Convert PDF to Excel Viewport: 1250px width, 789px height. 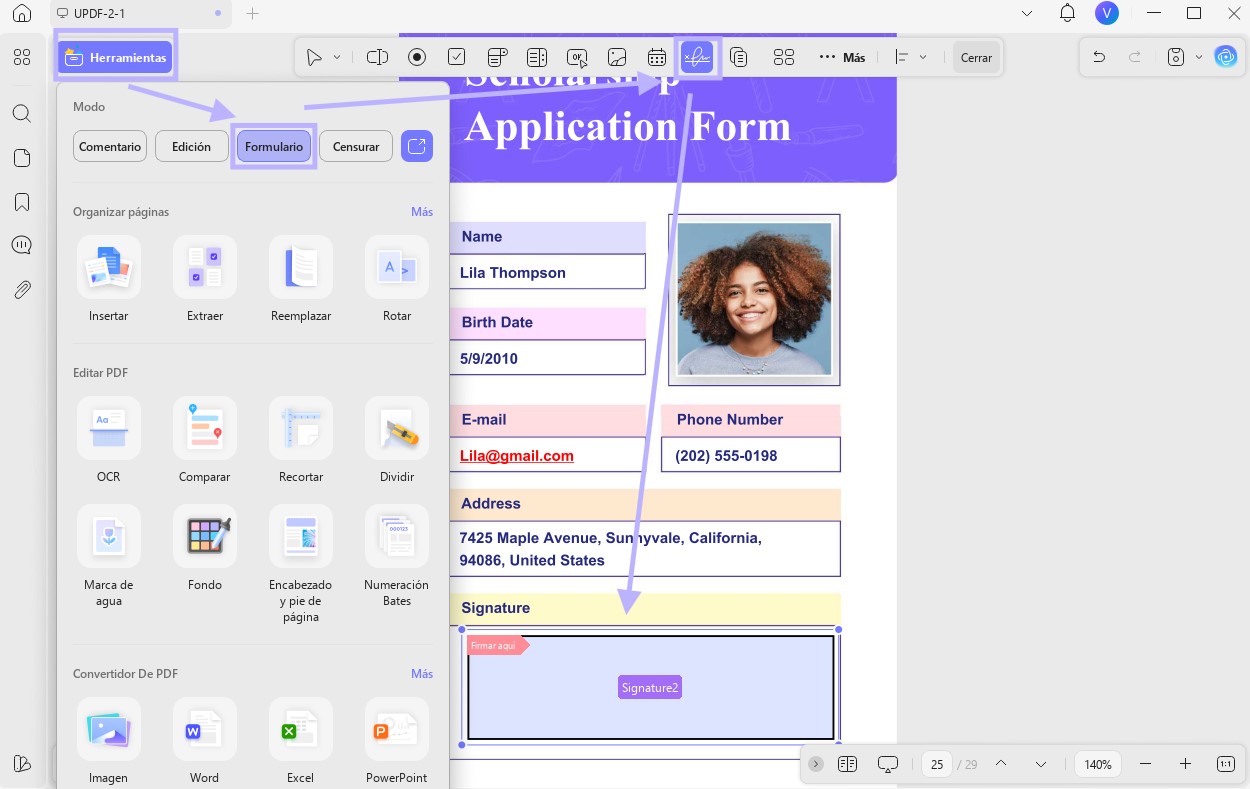[x=300, y=741]
